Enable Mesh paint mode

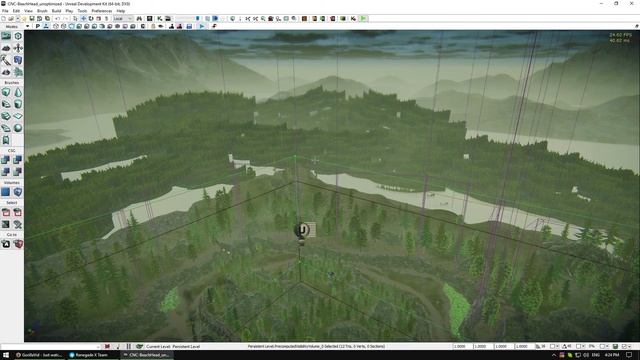6,60
